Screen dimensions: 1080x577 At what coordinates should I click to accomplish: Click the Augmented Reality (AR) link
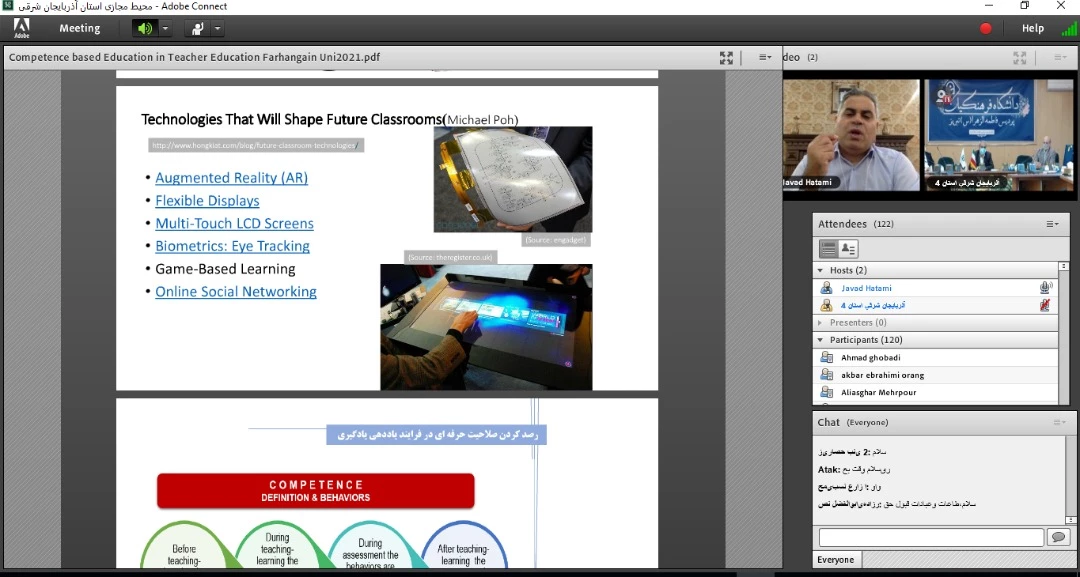pyautogui.click(x=231, y=178)
